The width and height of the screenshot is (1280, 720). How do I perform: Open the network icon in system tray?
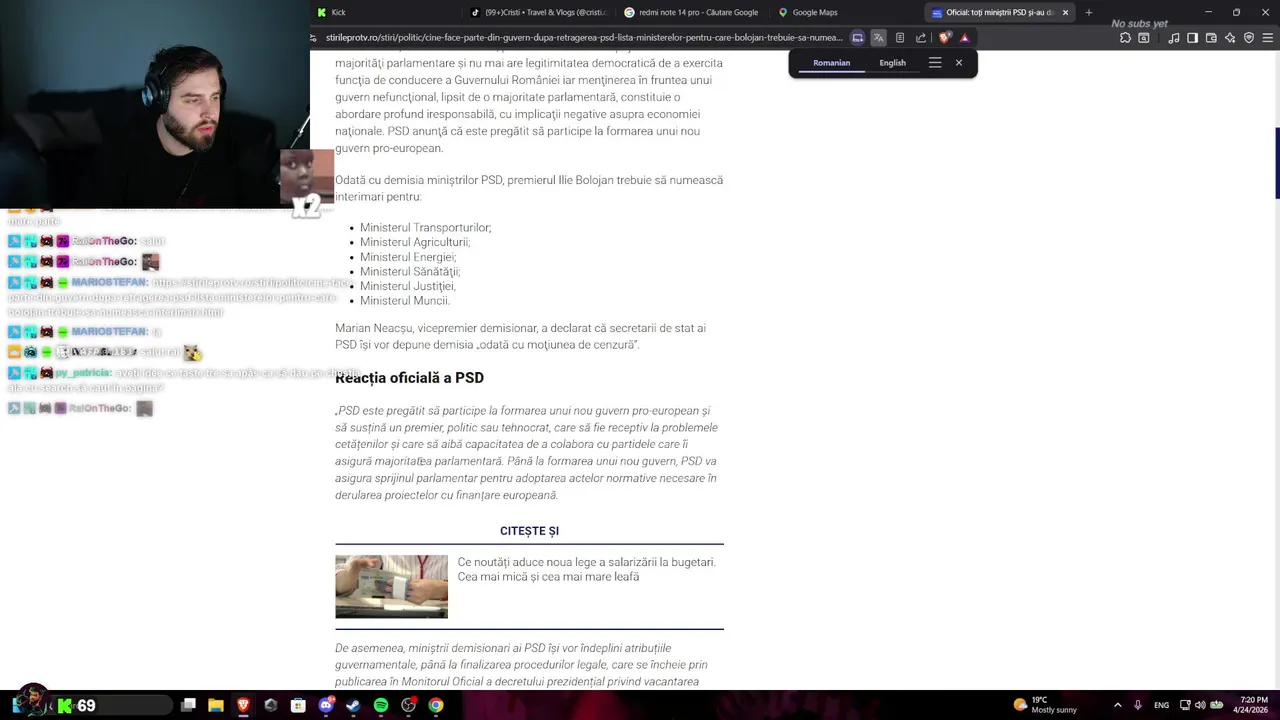1184,705
